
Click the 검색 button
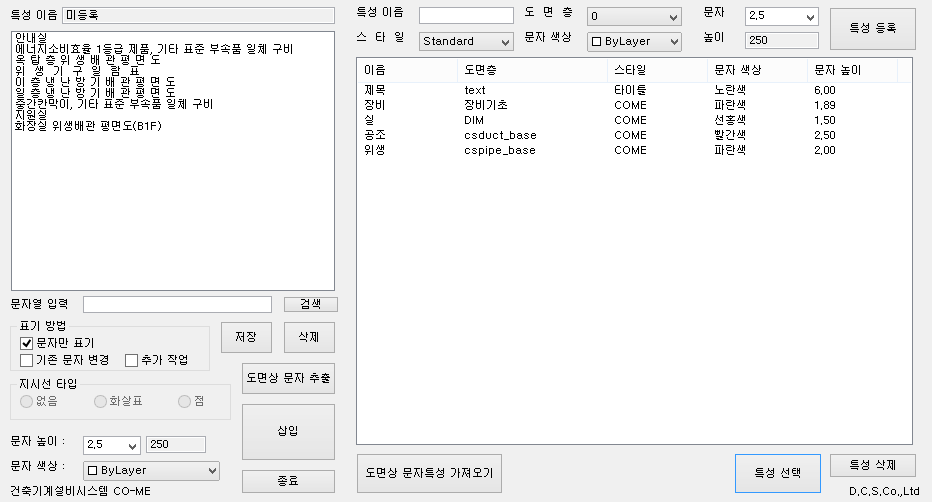311,304
